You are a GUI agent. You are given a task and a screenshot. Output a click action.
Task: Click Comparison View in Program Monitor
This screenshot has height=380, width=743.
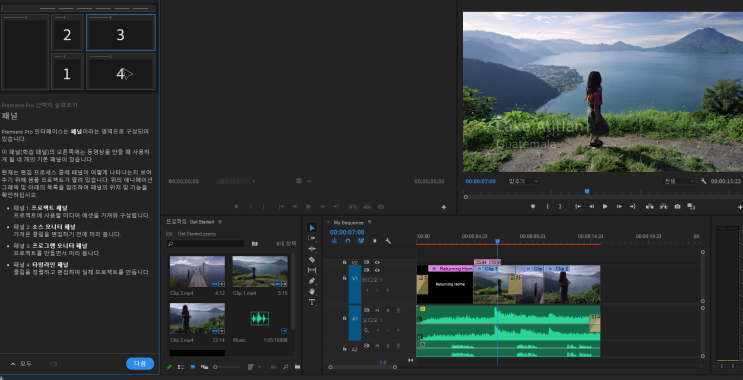pyautogui.click(x=691, y=207)
